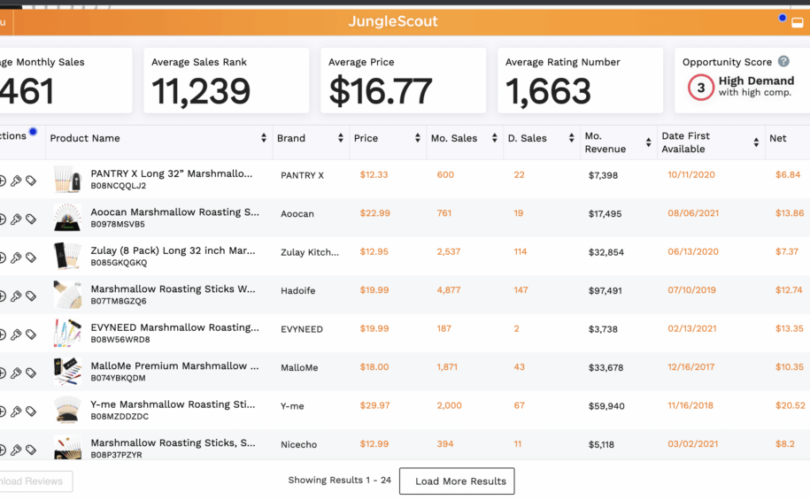This screenshot has width=810, height=500.
Task: Click the High Demand label
Action: point(756,81)
